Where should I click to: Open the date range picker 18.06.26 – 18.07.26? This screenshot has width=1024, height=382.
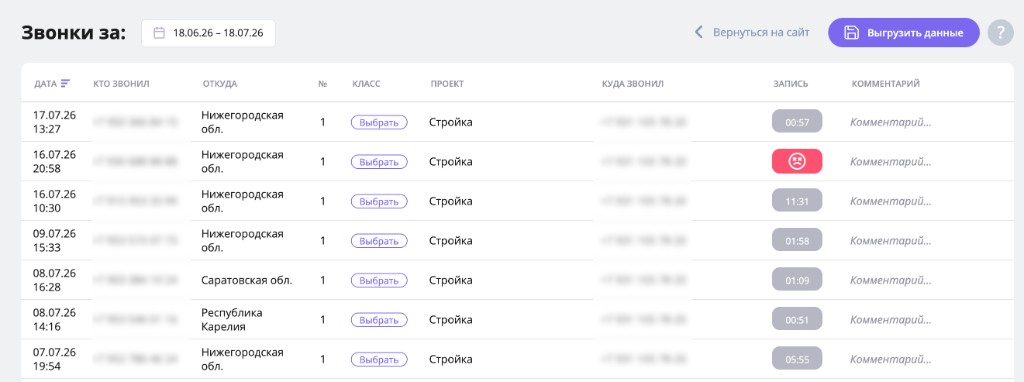[x=208, y=33]
